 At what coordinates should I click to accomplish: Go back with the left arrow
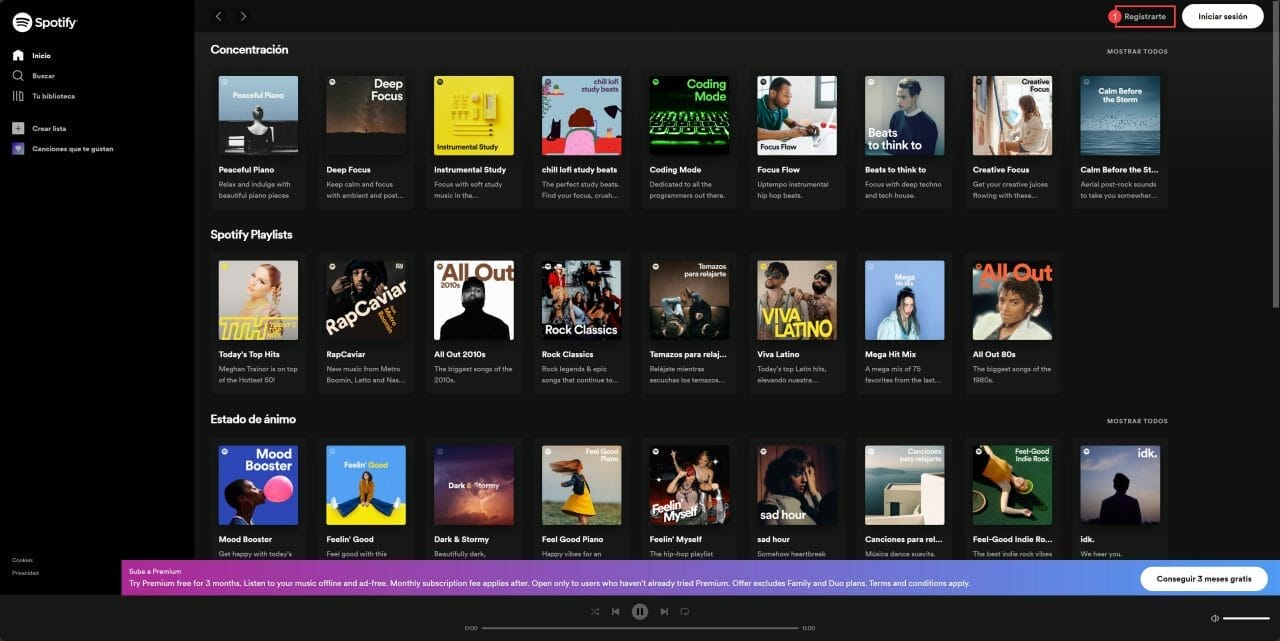pyautogui.click(x=219, y=16)
